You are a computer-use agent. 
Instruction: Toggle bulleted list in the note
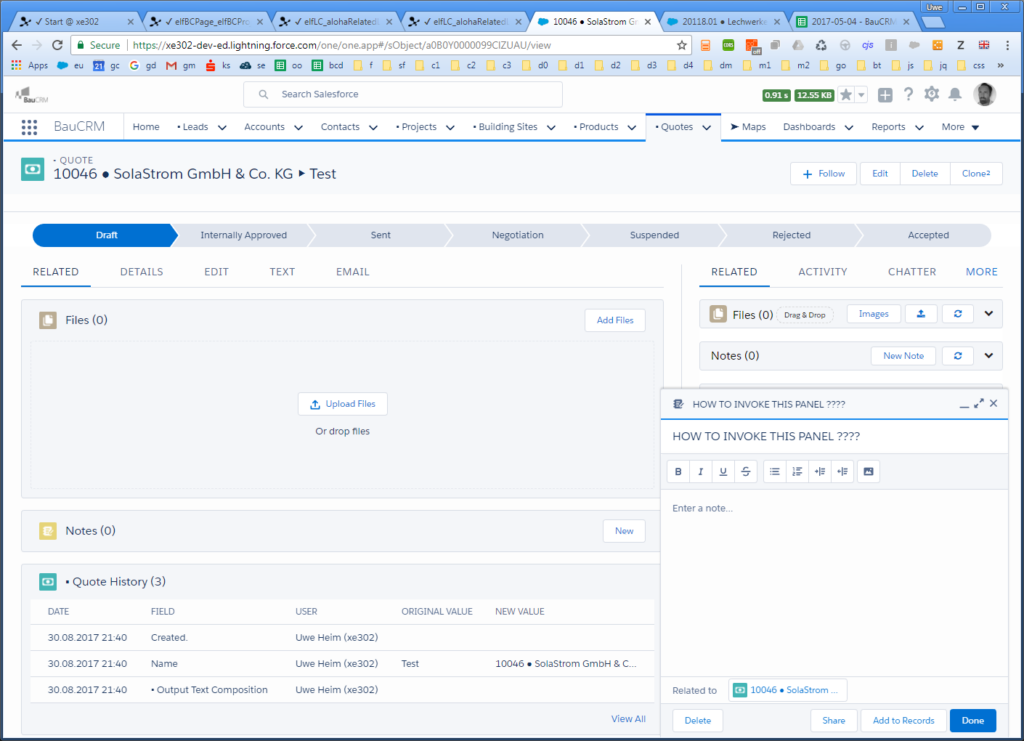pos(775,471)
